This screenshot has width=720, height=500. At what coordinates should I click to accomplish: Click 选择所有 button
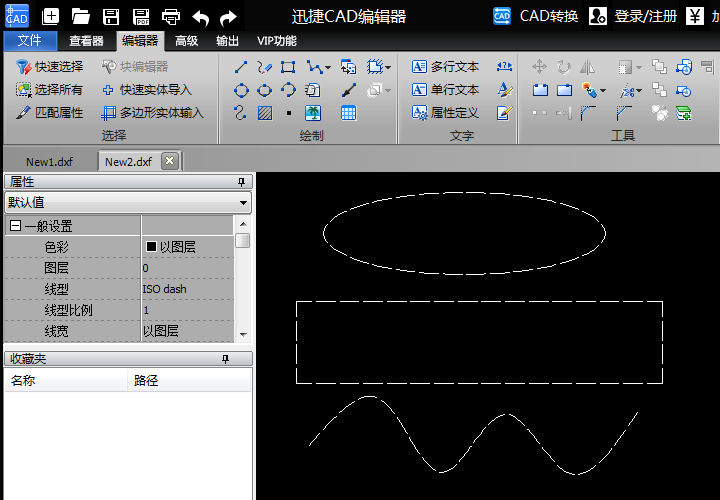[x=49, y=90]
